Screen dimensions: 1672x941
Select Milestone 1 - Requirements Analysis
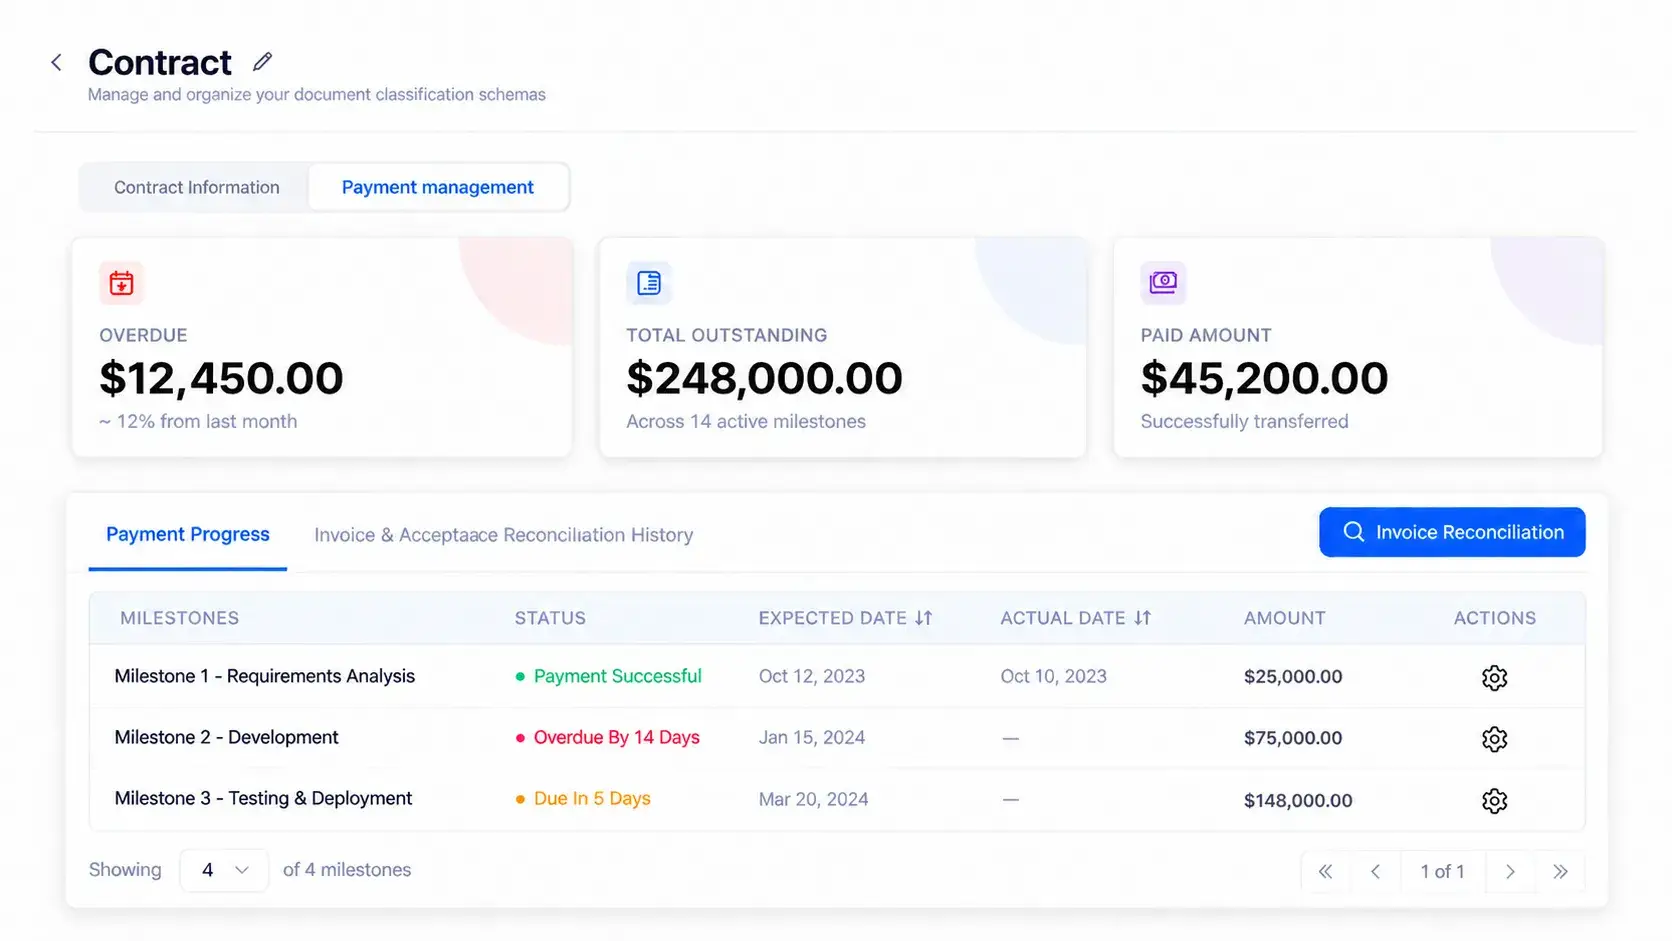pyautogui.click(x=265, y=676)
